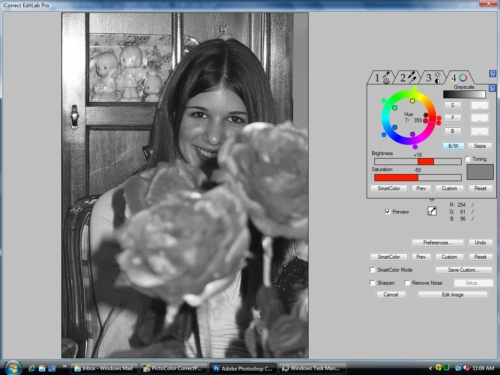This screenshot has width=500, height=375.
Task: Switch to tab 2 with black and white droppers
Action: point(407,78)
